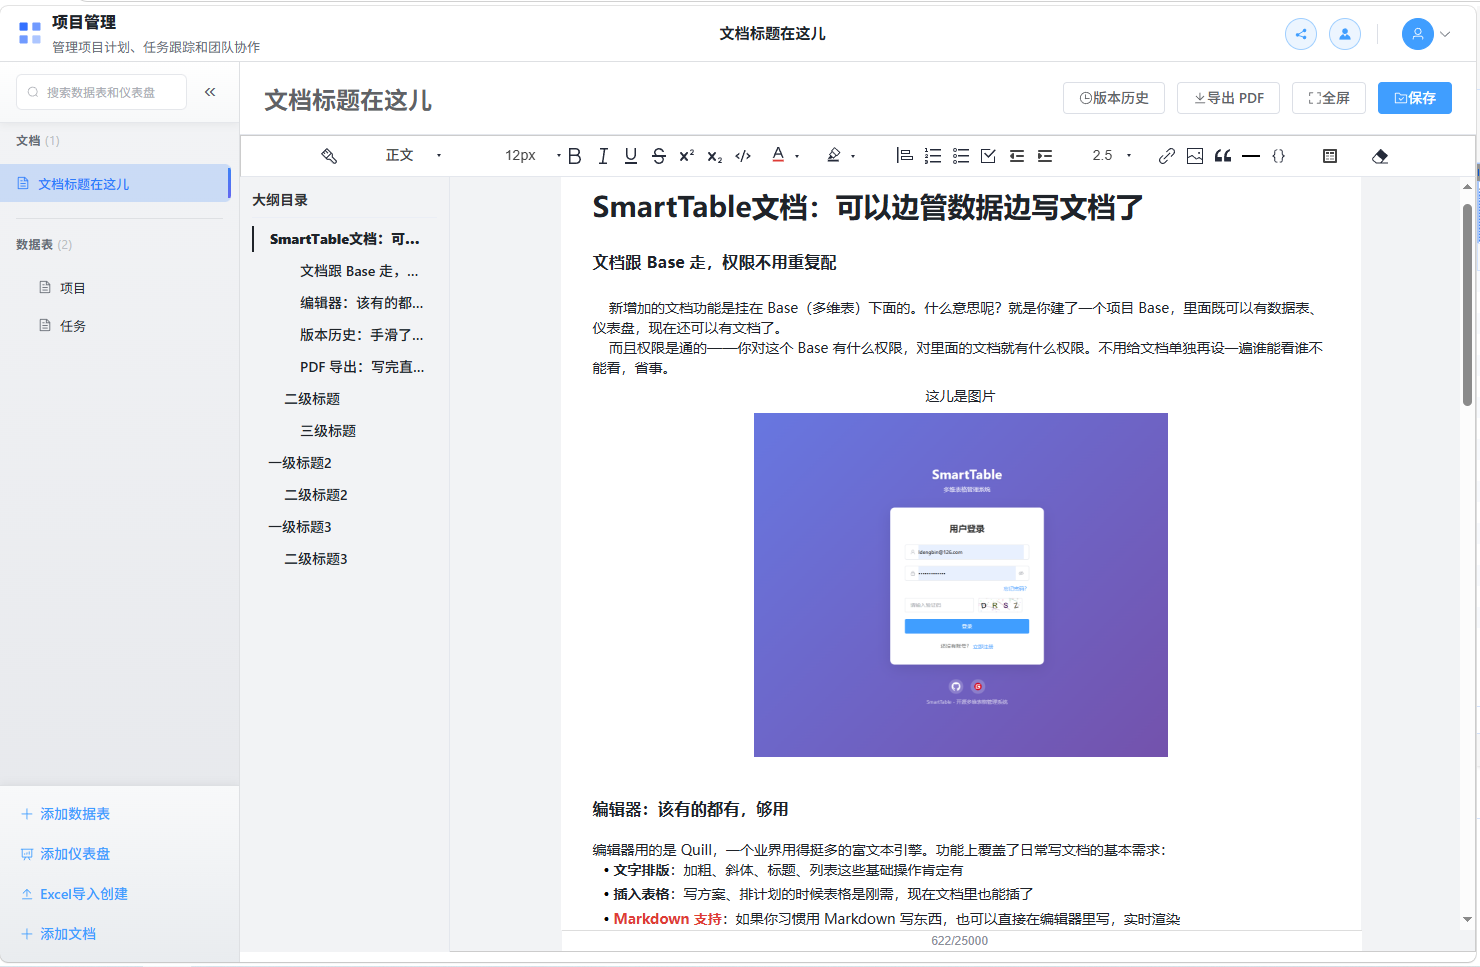This screenshot has height=967, width=1480.
Task: Toggle inline code formatting
Action: (743, 156)
